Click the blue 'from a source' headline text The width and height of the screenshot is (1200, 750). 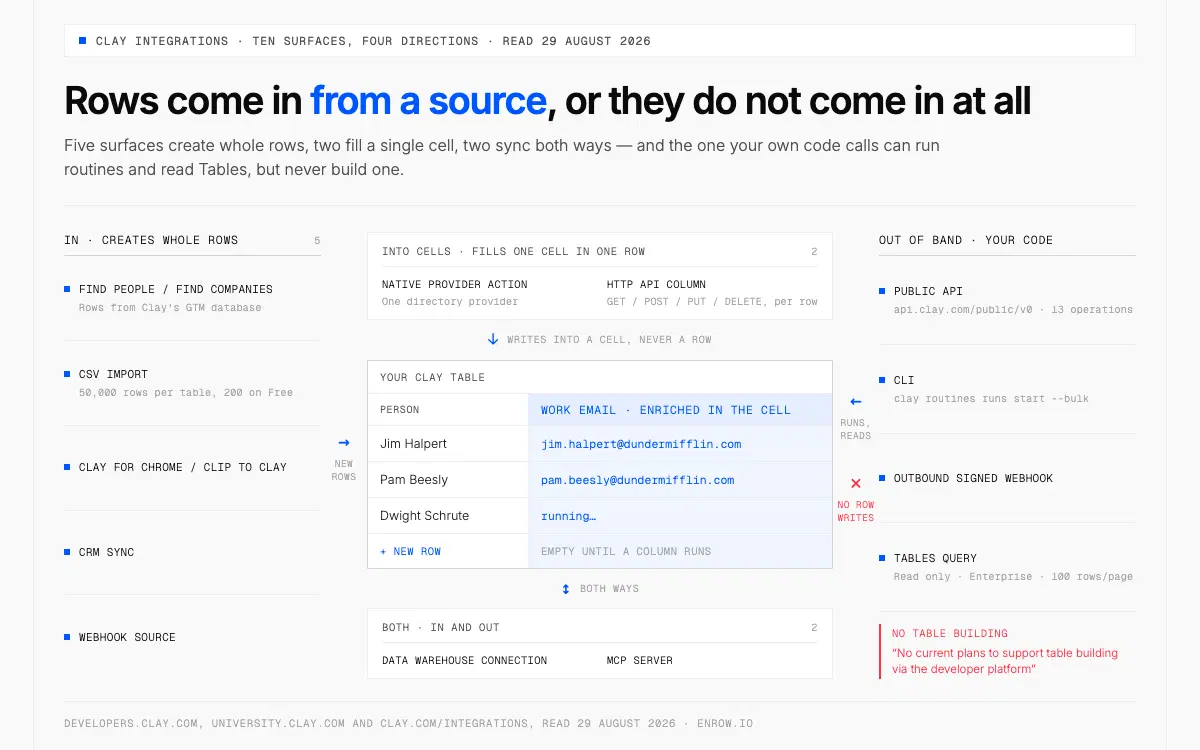tap(428, 101)
